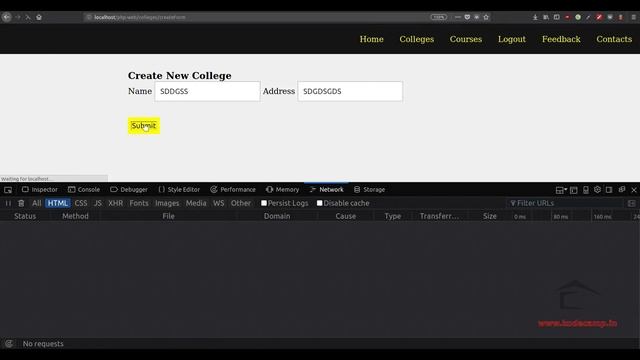This screenshot has width=640, height=360.
Task: Click the performance analysis icon beside No requests
Action: (x=9, y=344)
